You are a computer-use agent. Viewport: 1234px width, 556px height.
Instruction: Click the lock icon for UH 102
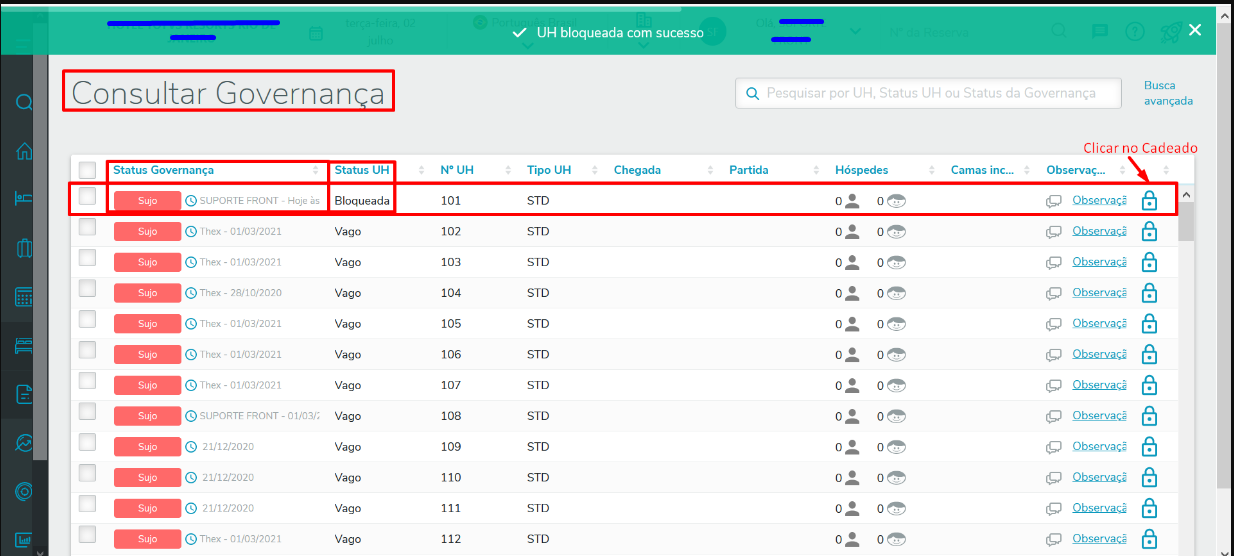(x=1149, y=232)
